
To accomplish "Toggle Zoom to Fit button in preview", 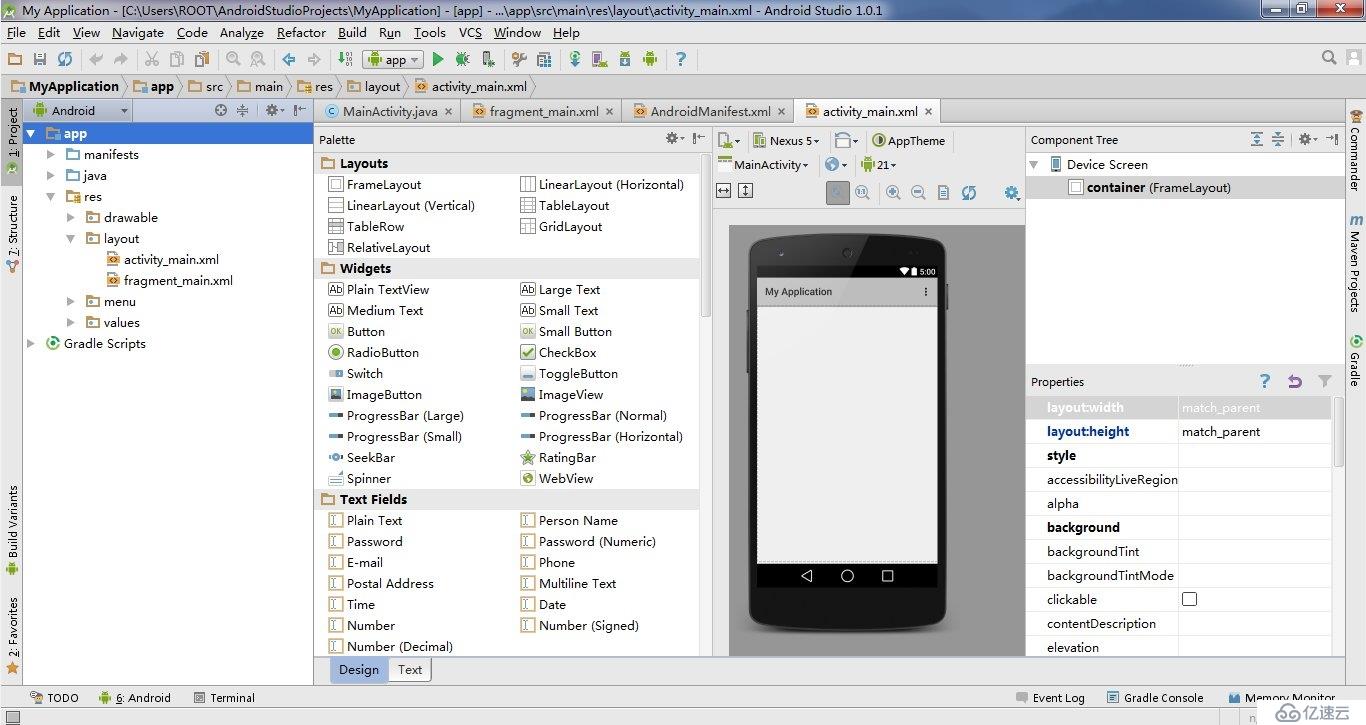I will [x=838, y=193].
